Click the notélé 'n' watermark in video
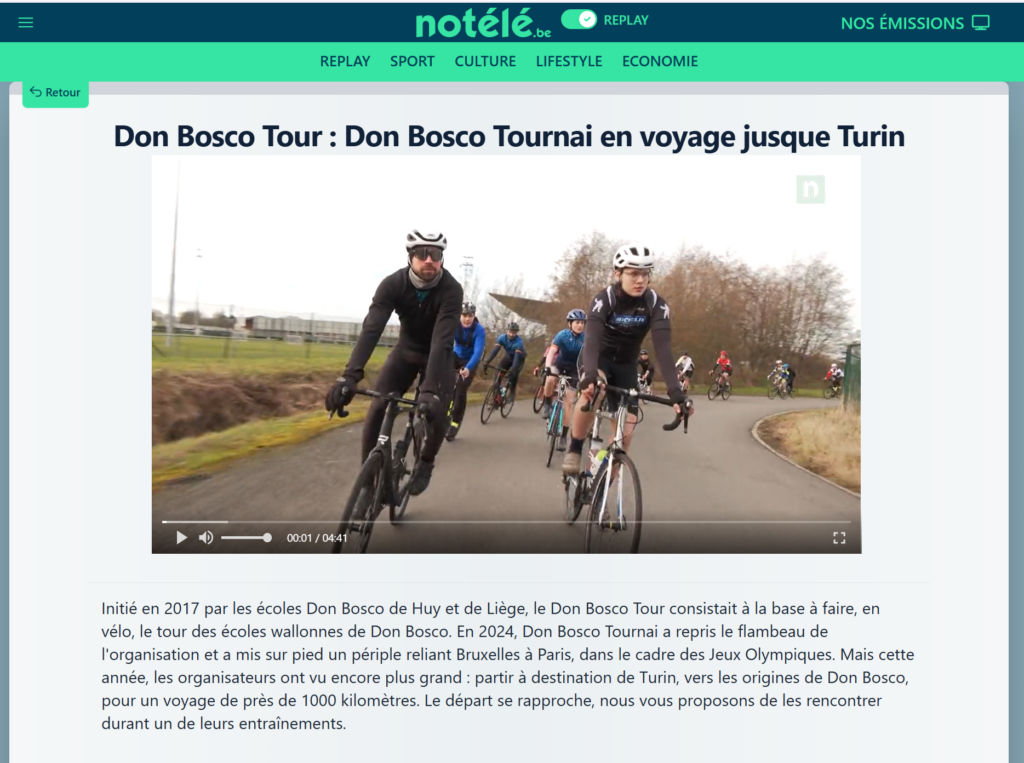The height and width of the screenshot is (763, 1024). pyautogui.click(x=810, y=189)
